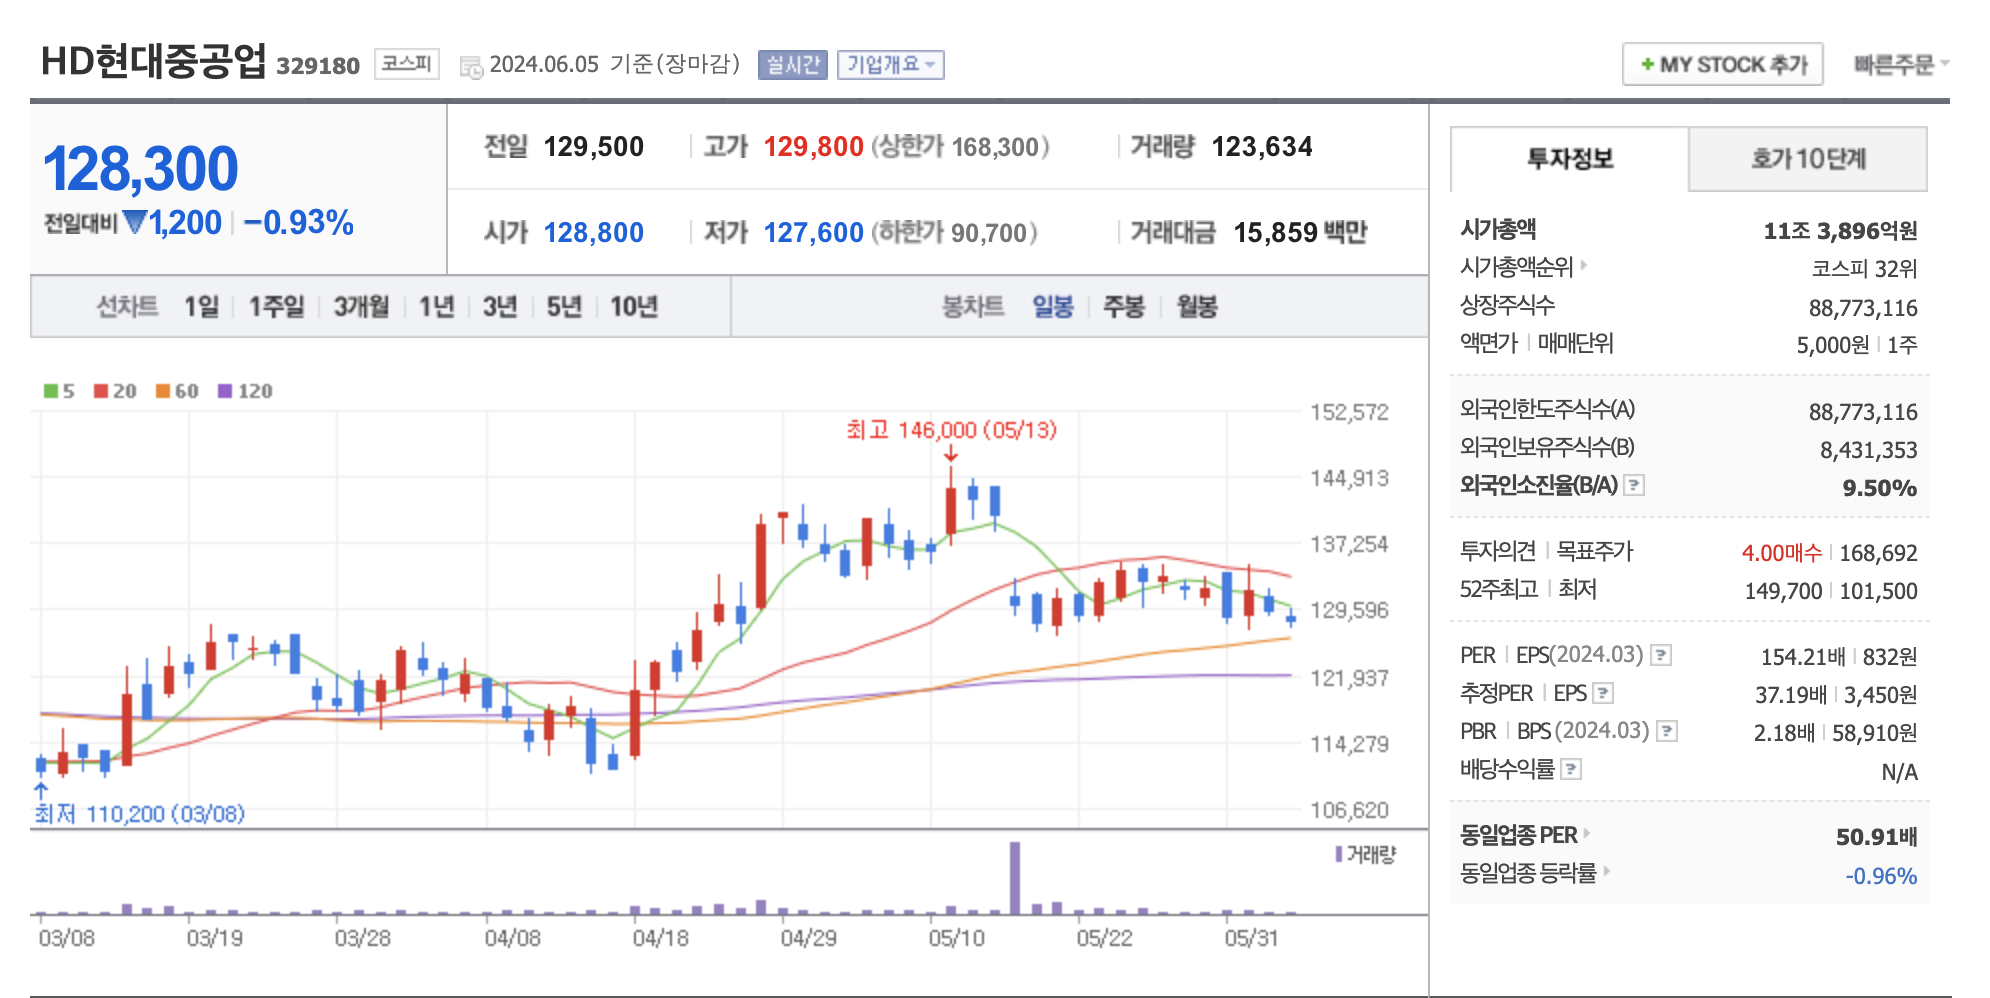Click the purple 120-day moving average swatch
This screenshot has width=1990, height=998.
[225, 391]
